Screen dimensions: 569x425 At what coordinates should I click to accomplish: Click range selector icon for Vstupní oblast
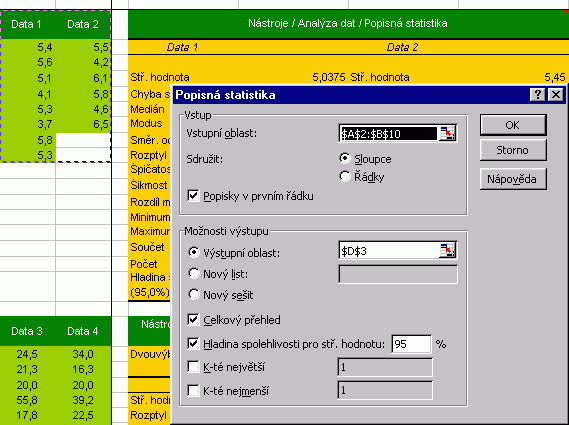pos(447,134)
